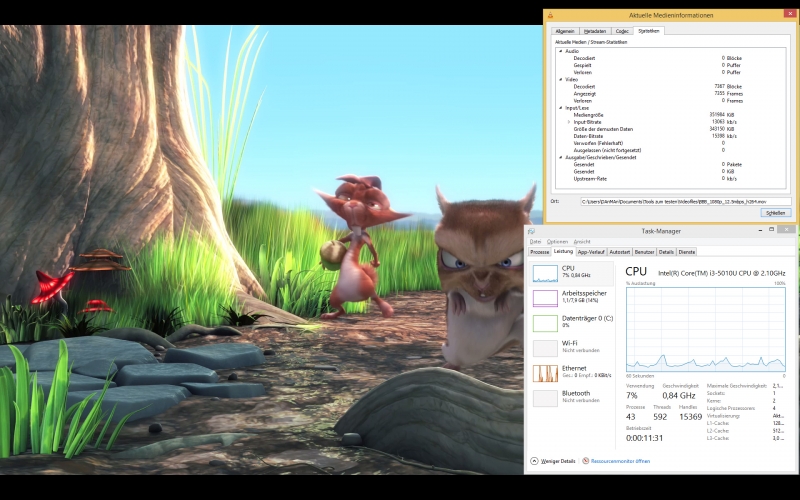The height and width of the screenshot is (500, 800).
Task: Select the CPU graph thumbnail in the sidebar
Action: coord(545,273)
